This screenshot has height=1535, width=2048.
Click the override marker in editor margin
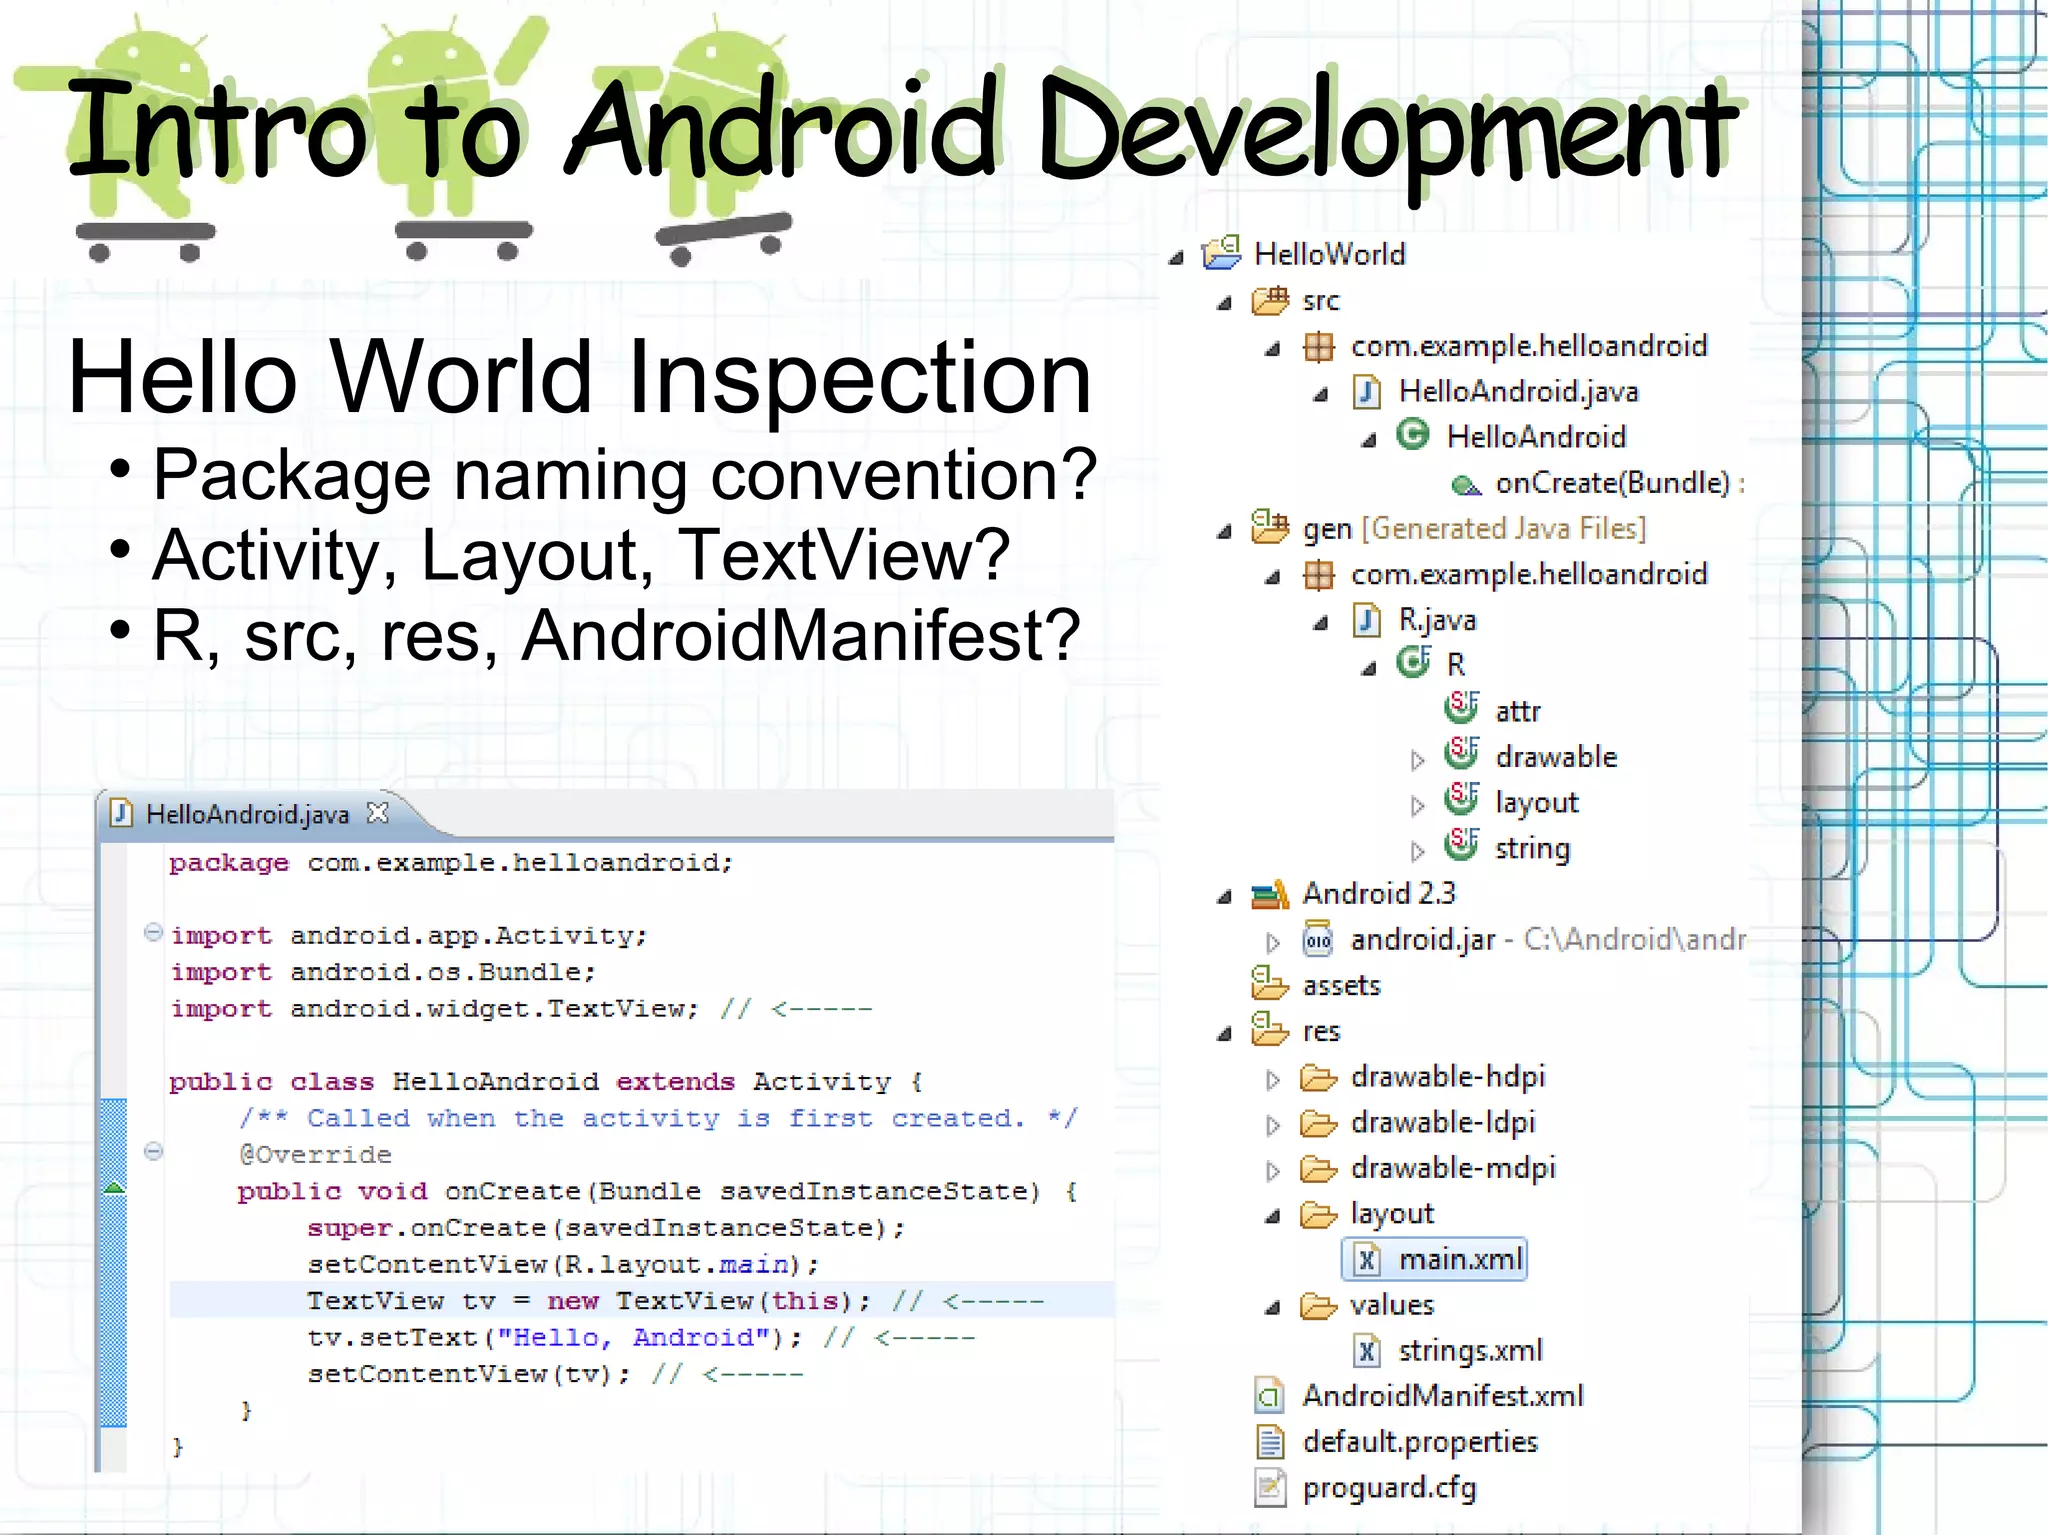(114, 1188)
